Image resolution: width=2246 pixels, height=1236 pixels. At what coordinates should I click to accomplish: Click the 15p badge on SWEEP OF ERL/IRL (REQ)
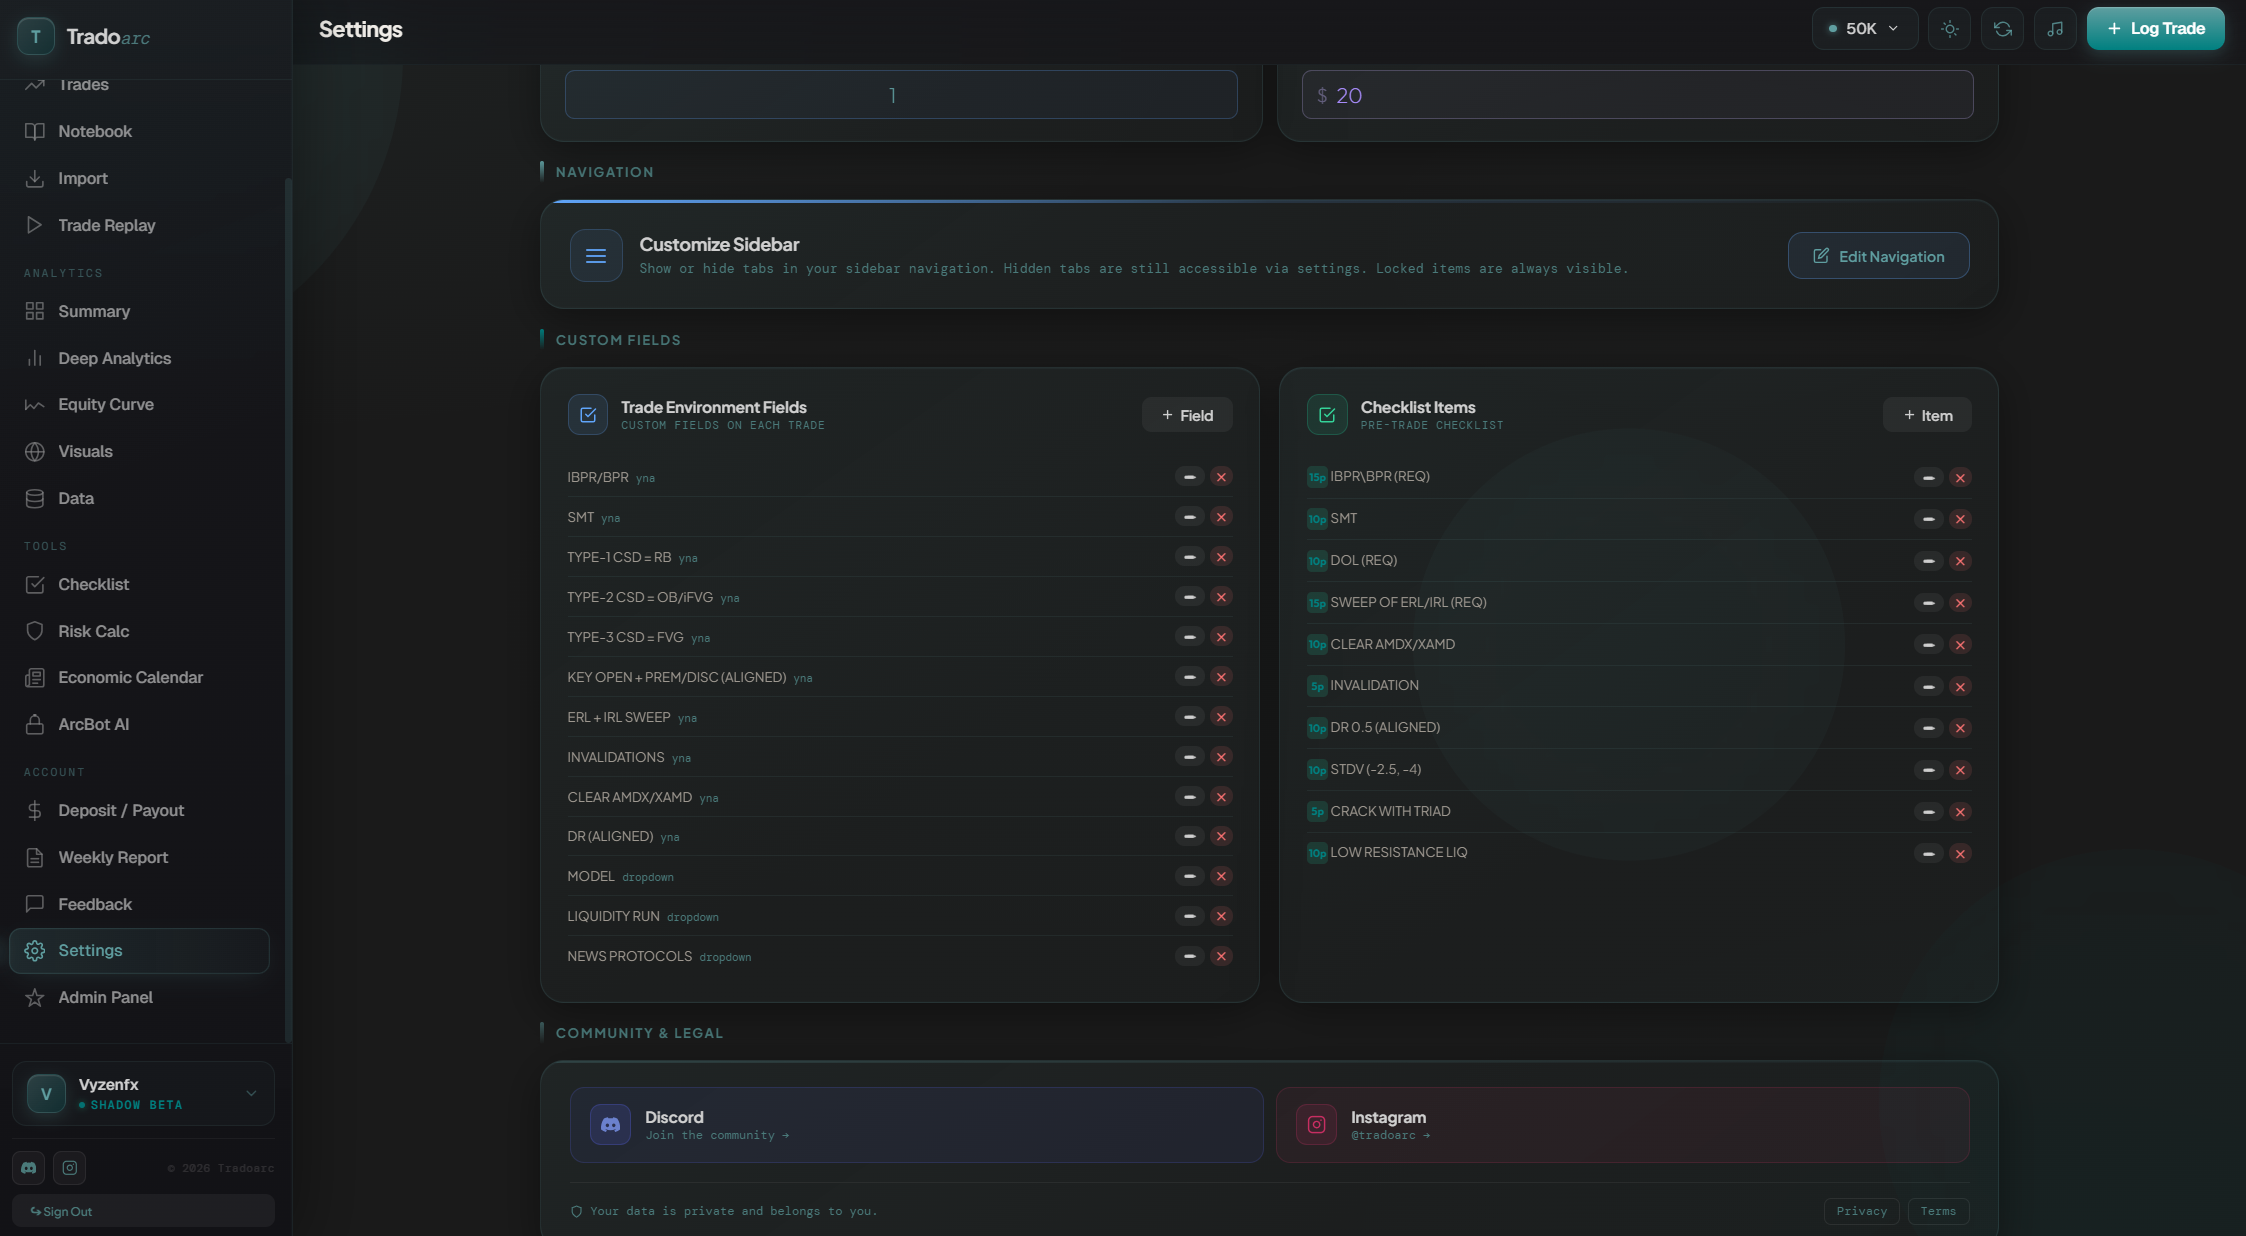[x=1317, y=603]
